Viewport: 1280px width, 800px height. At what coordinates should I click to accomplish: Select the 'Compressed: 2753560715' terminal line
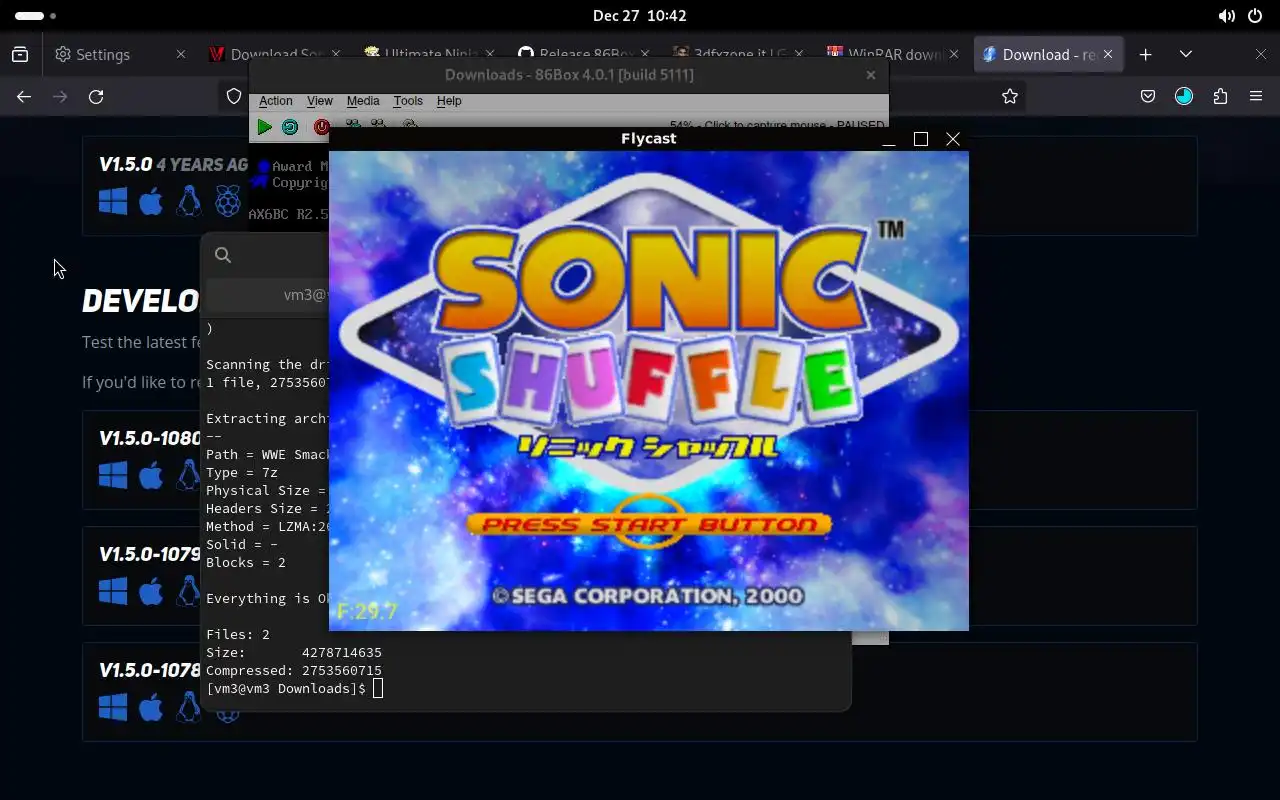[x=294, y=670]
